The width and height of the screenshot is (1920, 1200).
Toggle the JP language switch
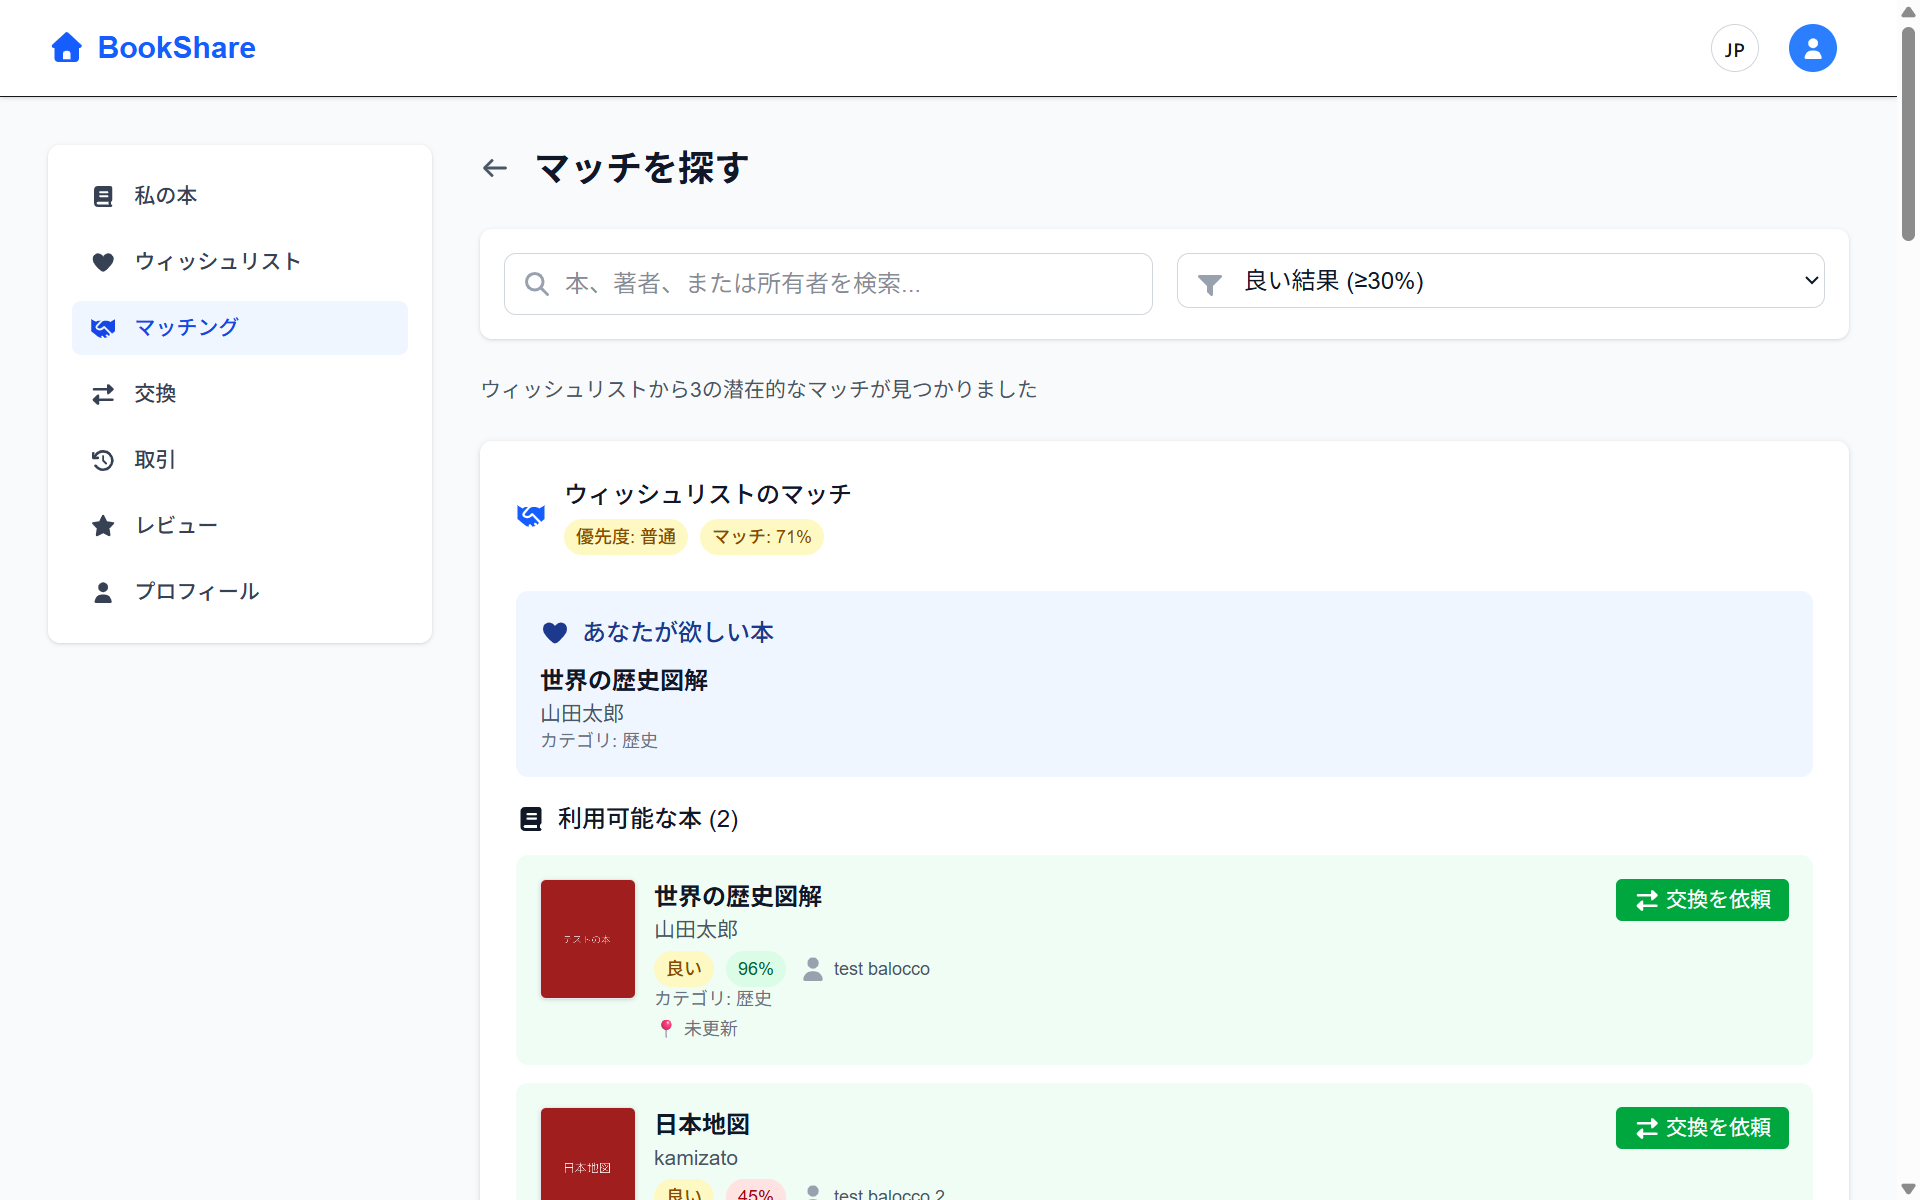pos(1734,48)
